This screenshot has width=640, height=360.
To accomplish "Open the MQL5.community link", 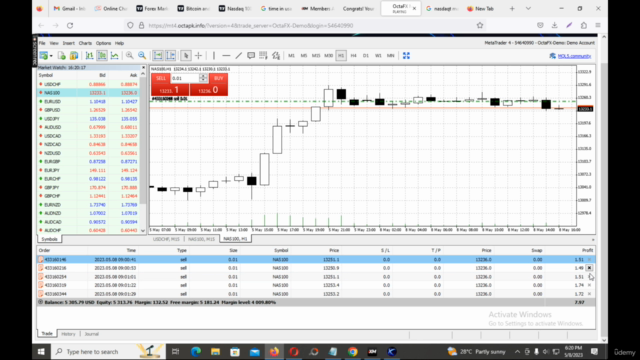I will click(574, 56).
